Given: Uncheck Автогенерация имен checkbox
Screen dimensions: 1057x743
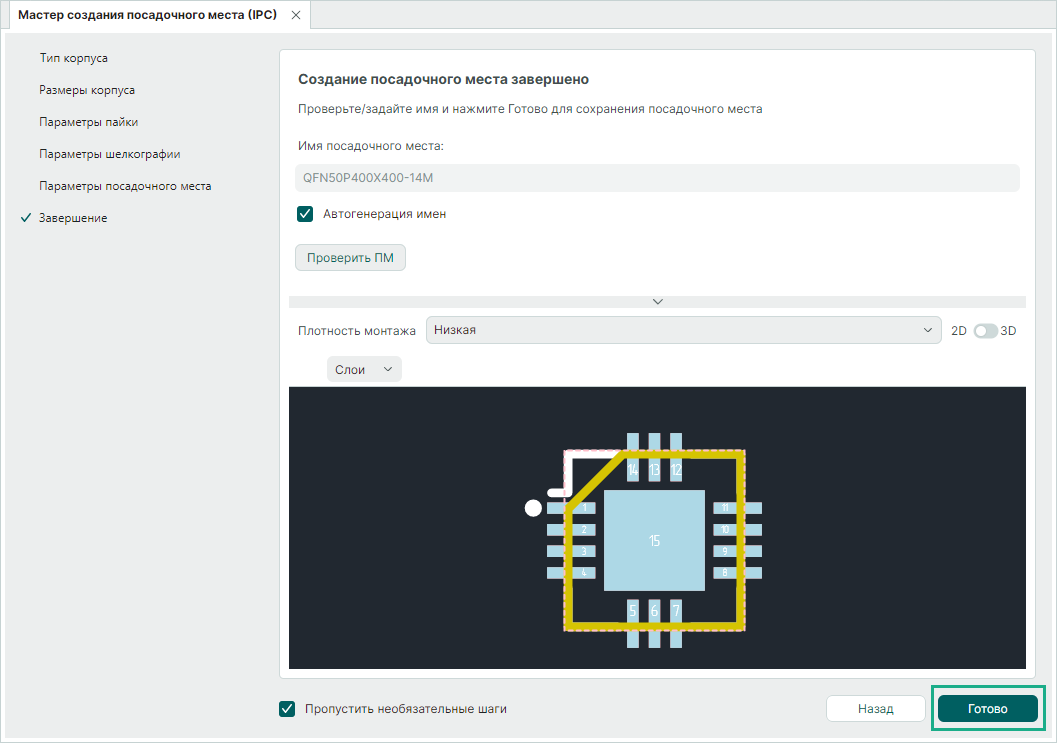Looking at the screenshot, I should pyautogui.click(x=306, y=214).
